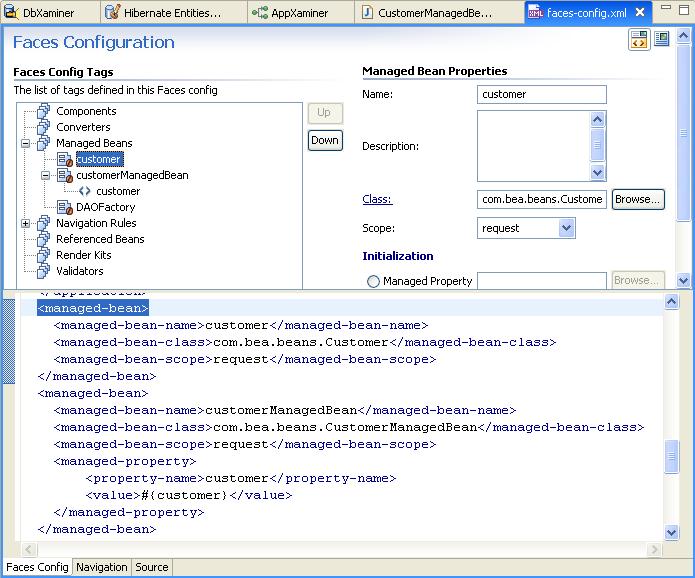Click the horizontal scrollbar right arrow
695x578 pixels.
[654, 550]
